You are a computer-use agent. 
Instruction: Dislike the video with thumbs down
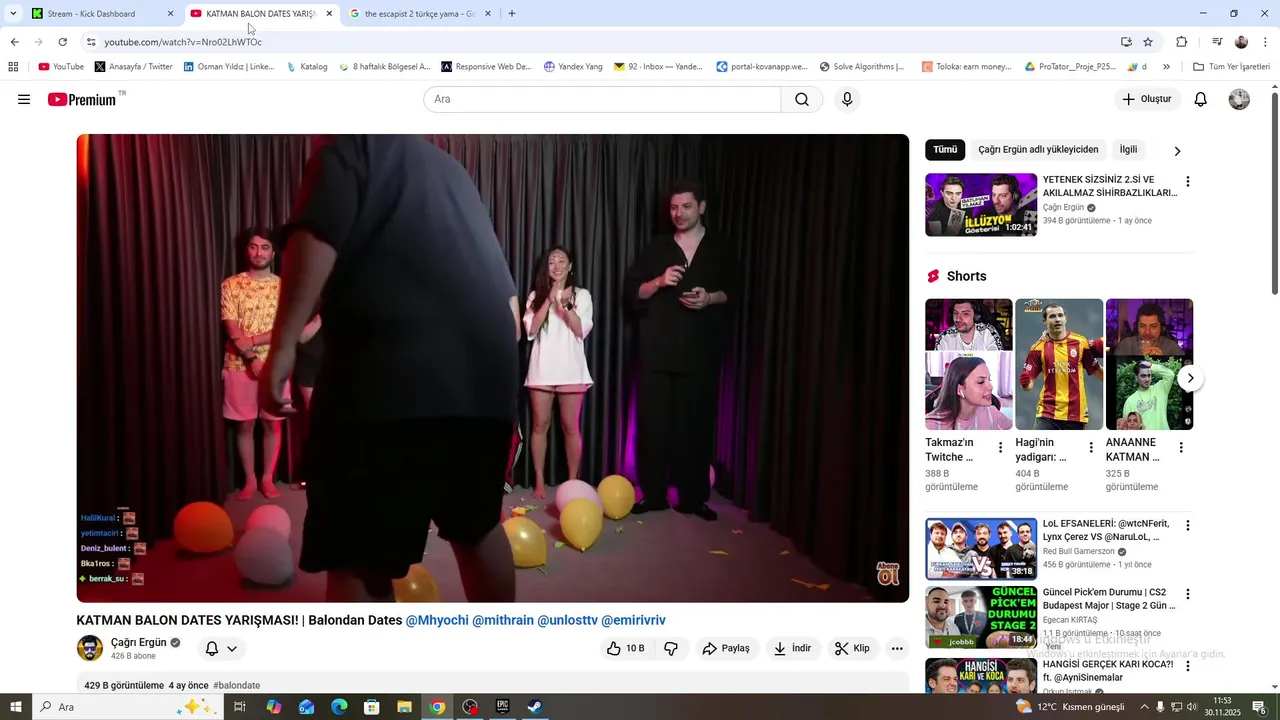(x=671, y=648)
